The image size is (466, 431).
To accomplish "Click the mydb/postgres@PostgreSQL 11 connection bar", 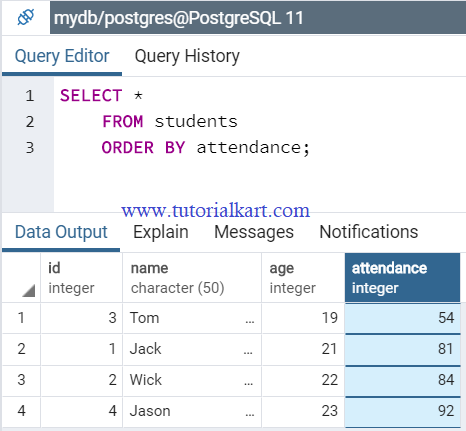I will (x=258, y=18).
